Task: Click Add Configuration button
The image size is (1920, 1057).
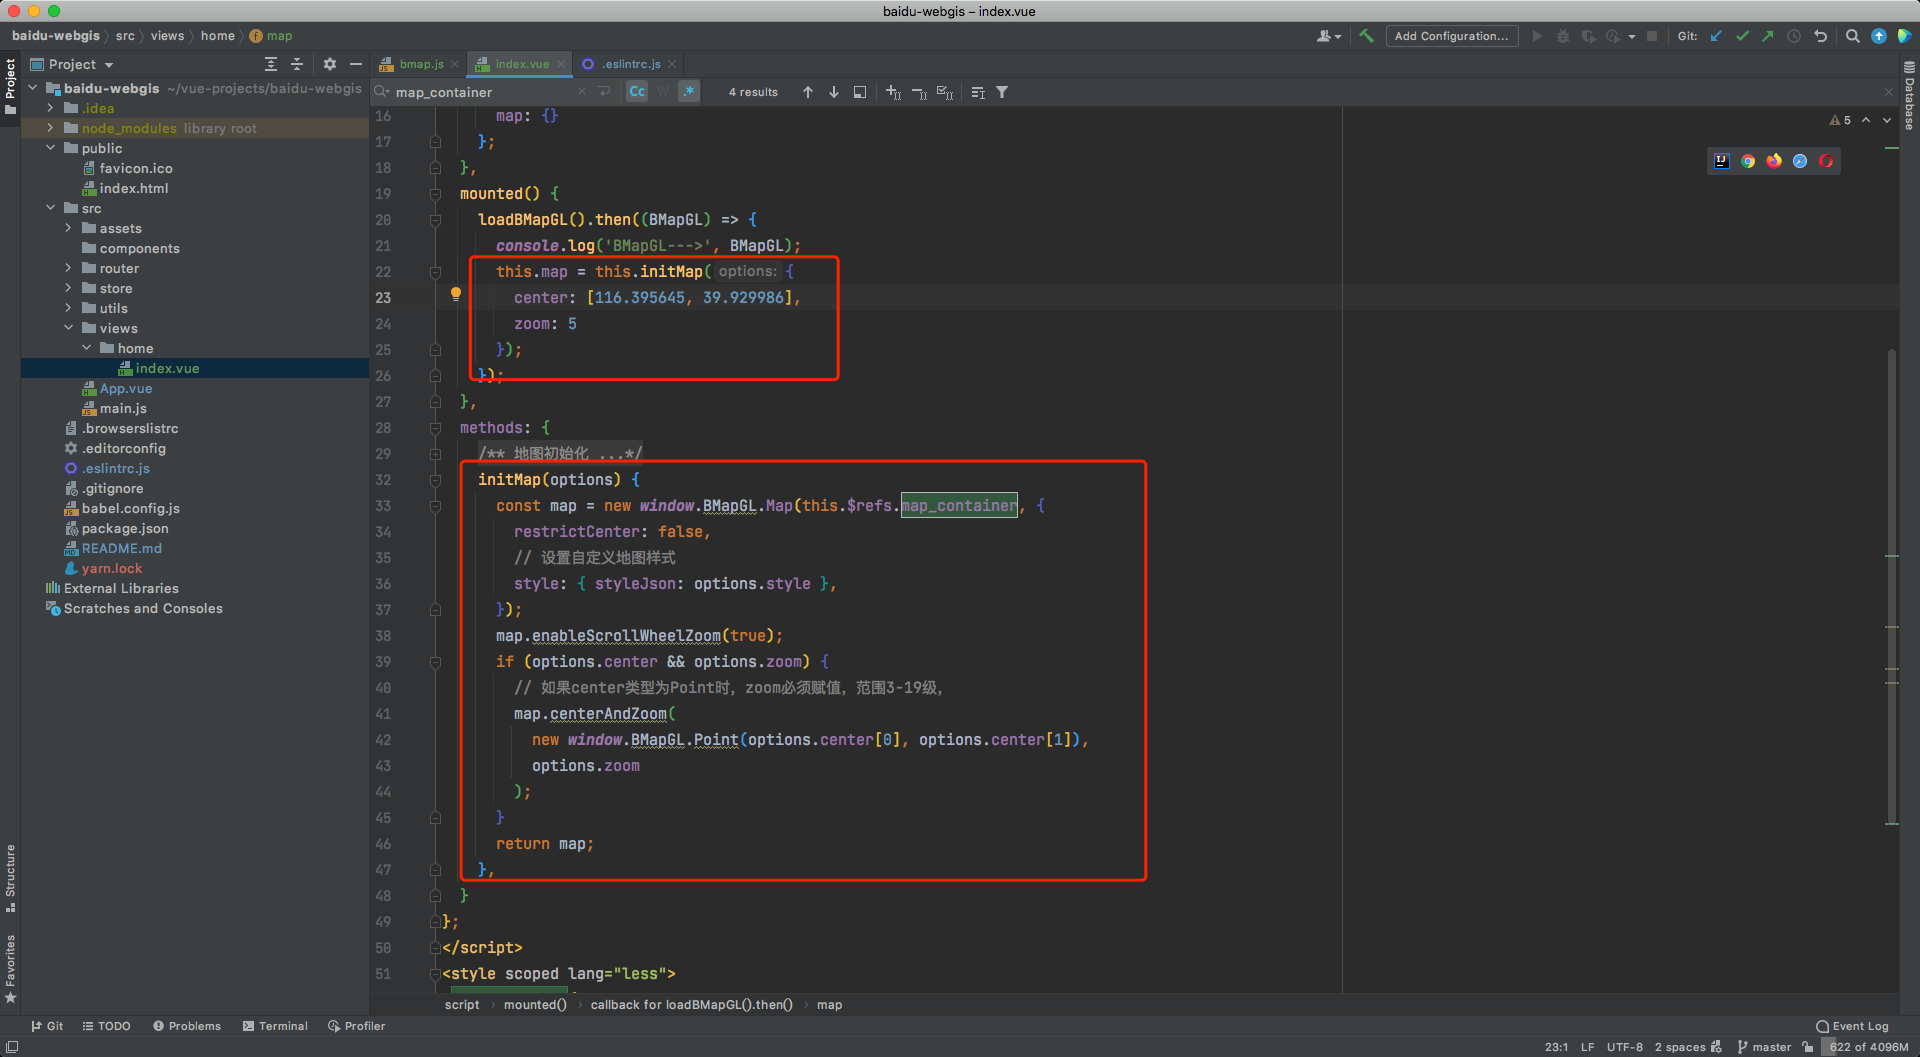Action: [x=1451, y=36]
